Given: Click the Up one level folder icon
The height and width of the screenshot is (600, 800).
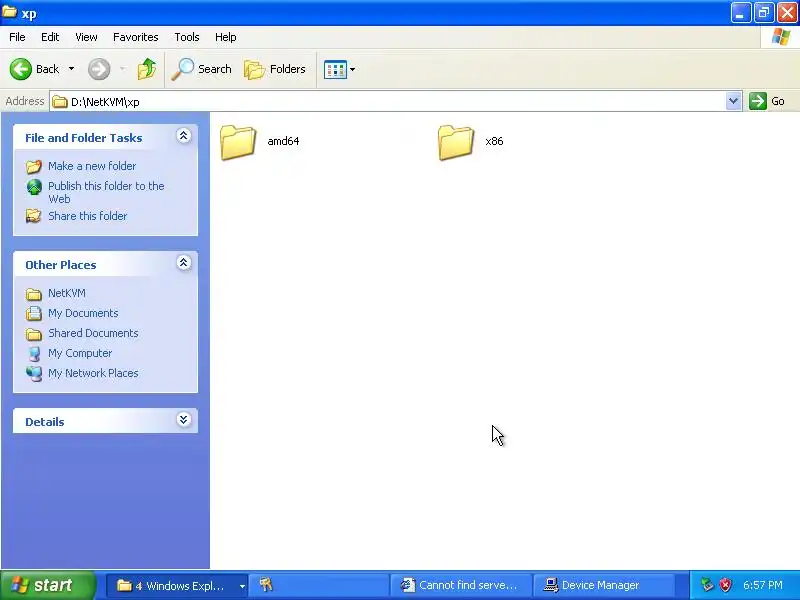Looking at the screenshot, I should pyautogui.click(x=147, y=69).
